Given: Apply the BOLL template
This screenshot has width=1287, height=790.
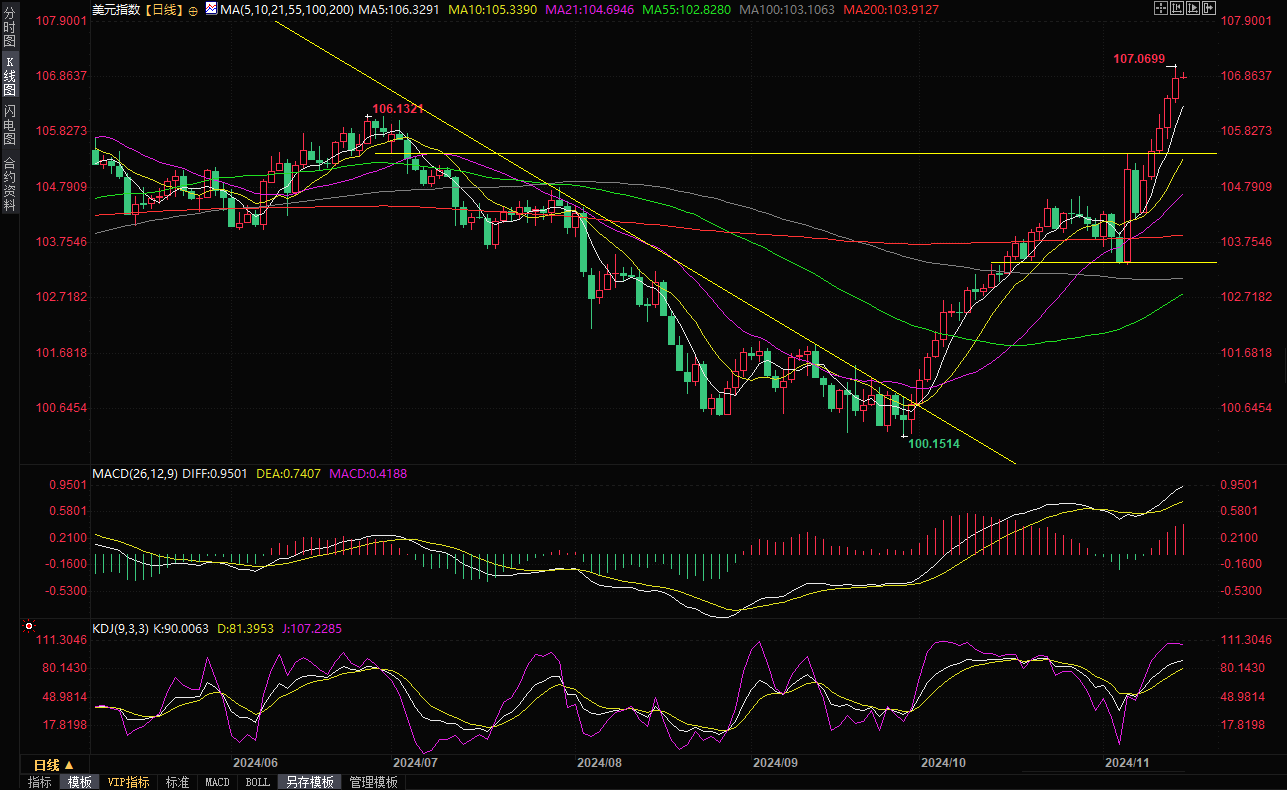Looking at the screenshot, I should click(257, 782).
